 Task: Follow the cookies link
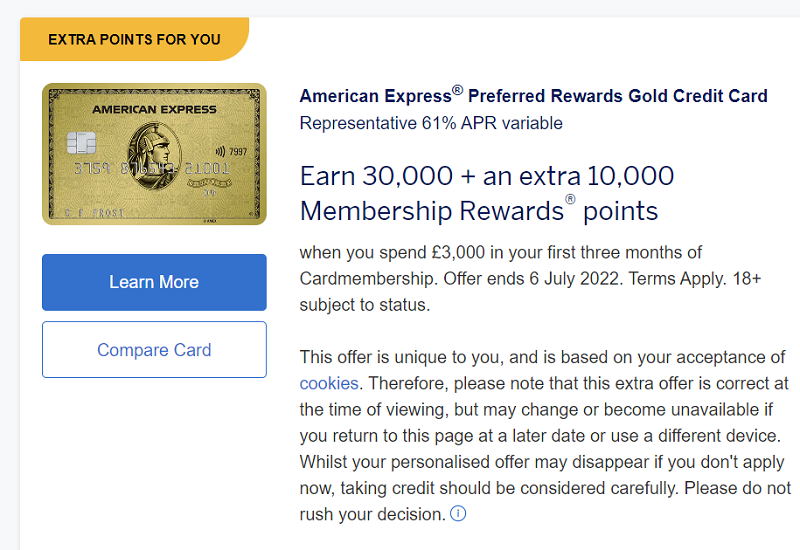(329, 383)
